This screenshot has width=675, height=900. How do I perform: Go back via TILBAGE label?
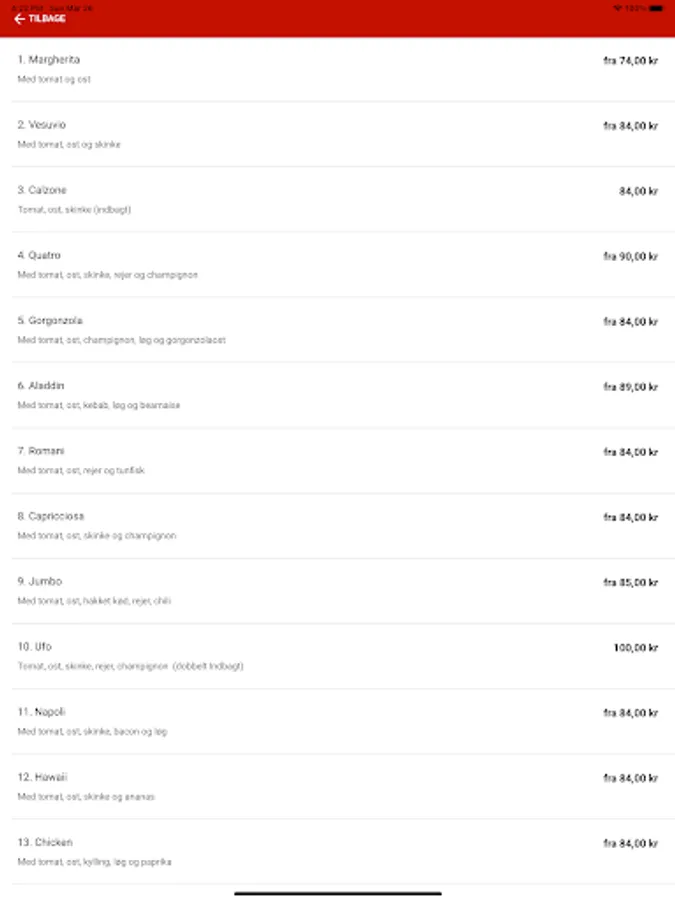tap(47, 19)
